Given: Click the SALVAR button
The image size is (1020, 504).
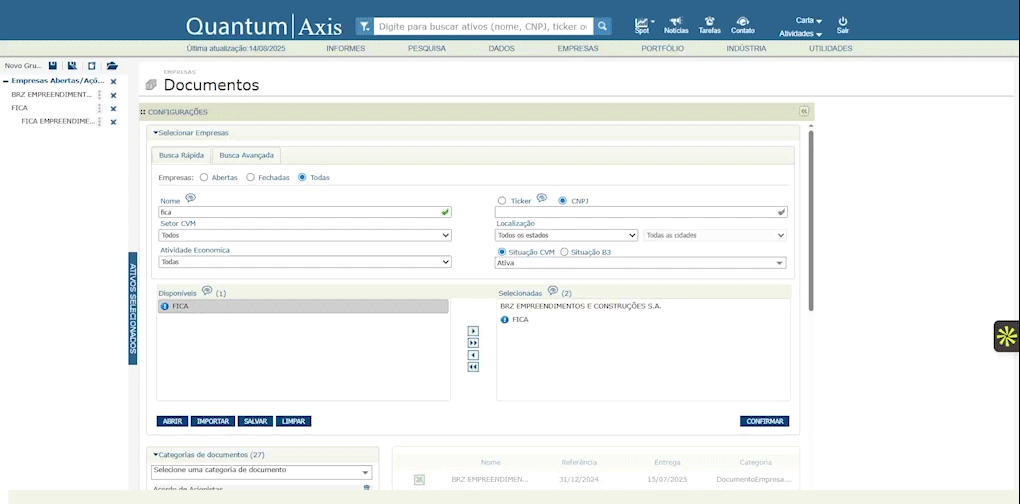Looking at the screenshot, I should pos(256,421).
